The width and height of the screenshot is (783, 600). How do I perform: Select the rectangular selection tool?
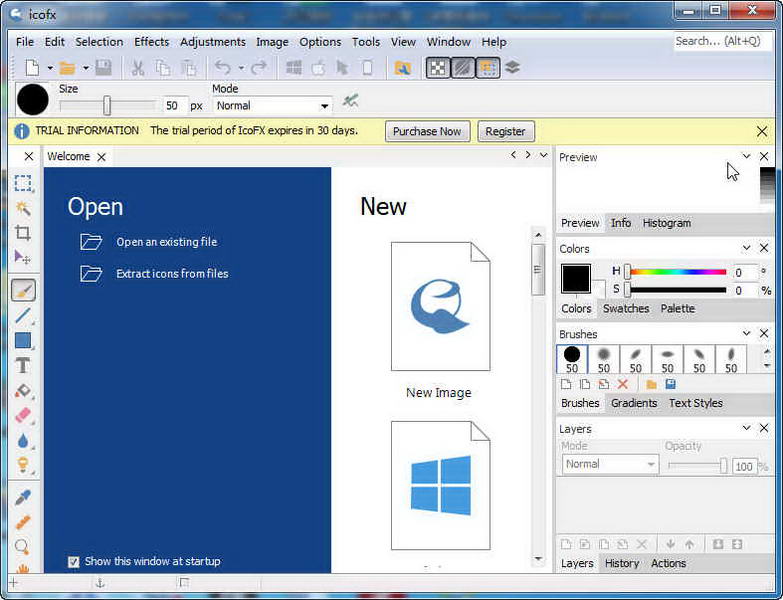tap(23, 183)
